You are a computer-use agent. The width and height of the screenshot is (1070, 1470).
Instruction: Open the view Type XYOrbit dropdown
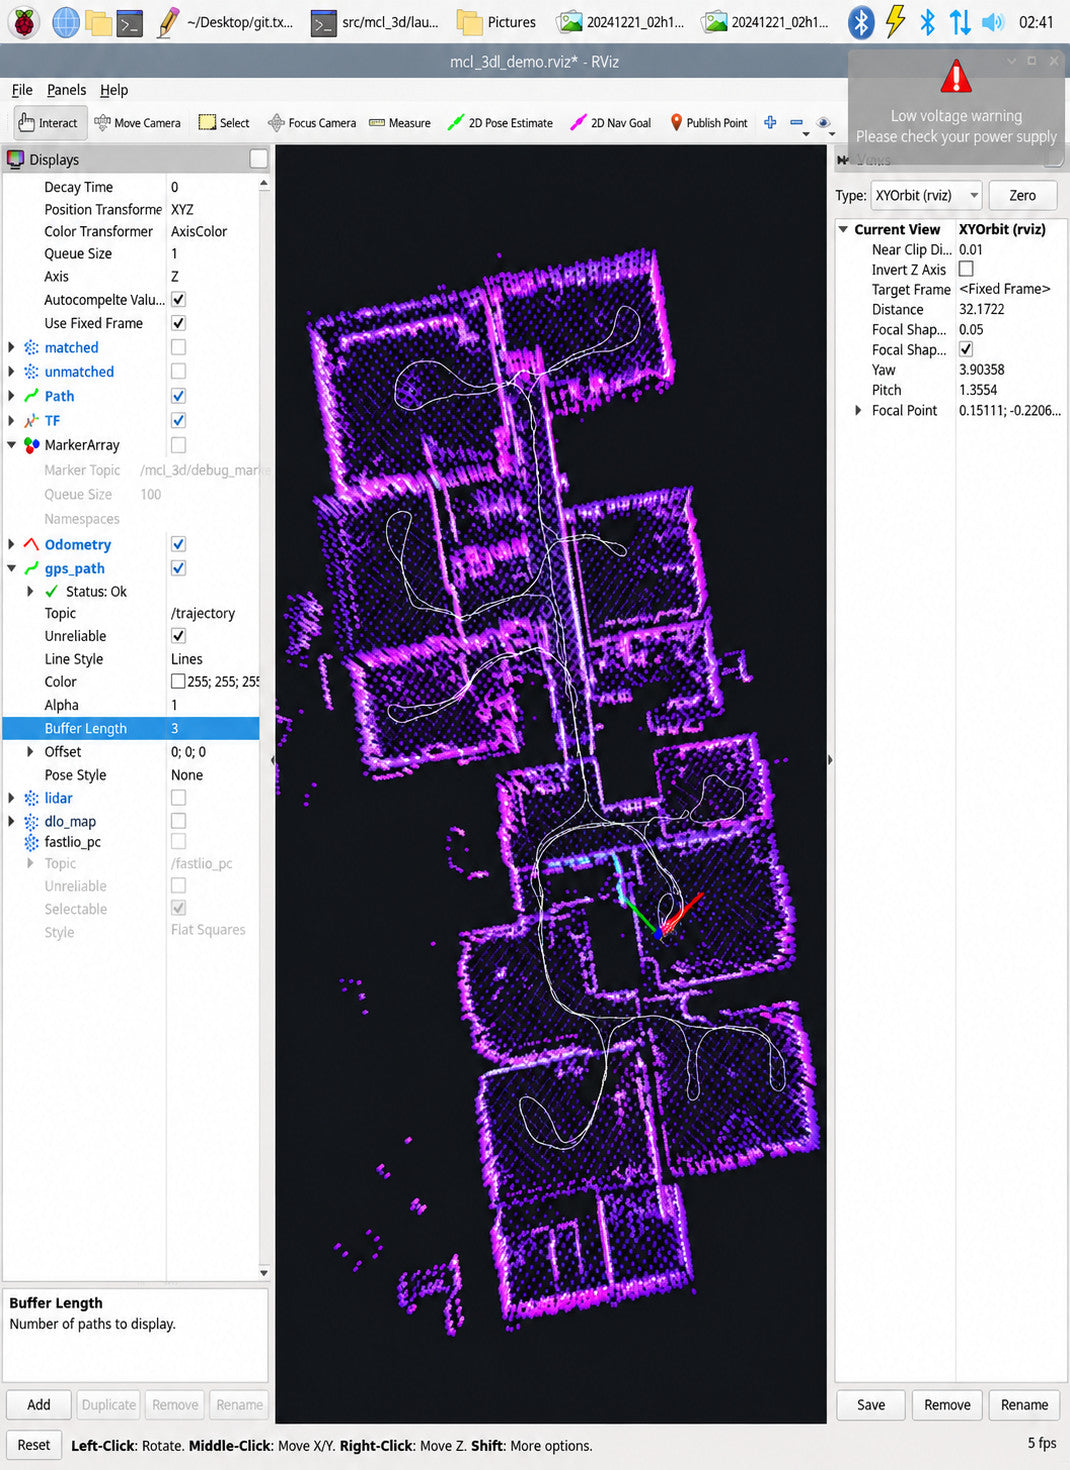coord(926,195)
